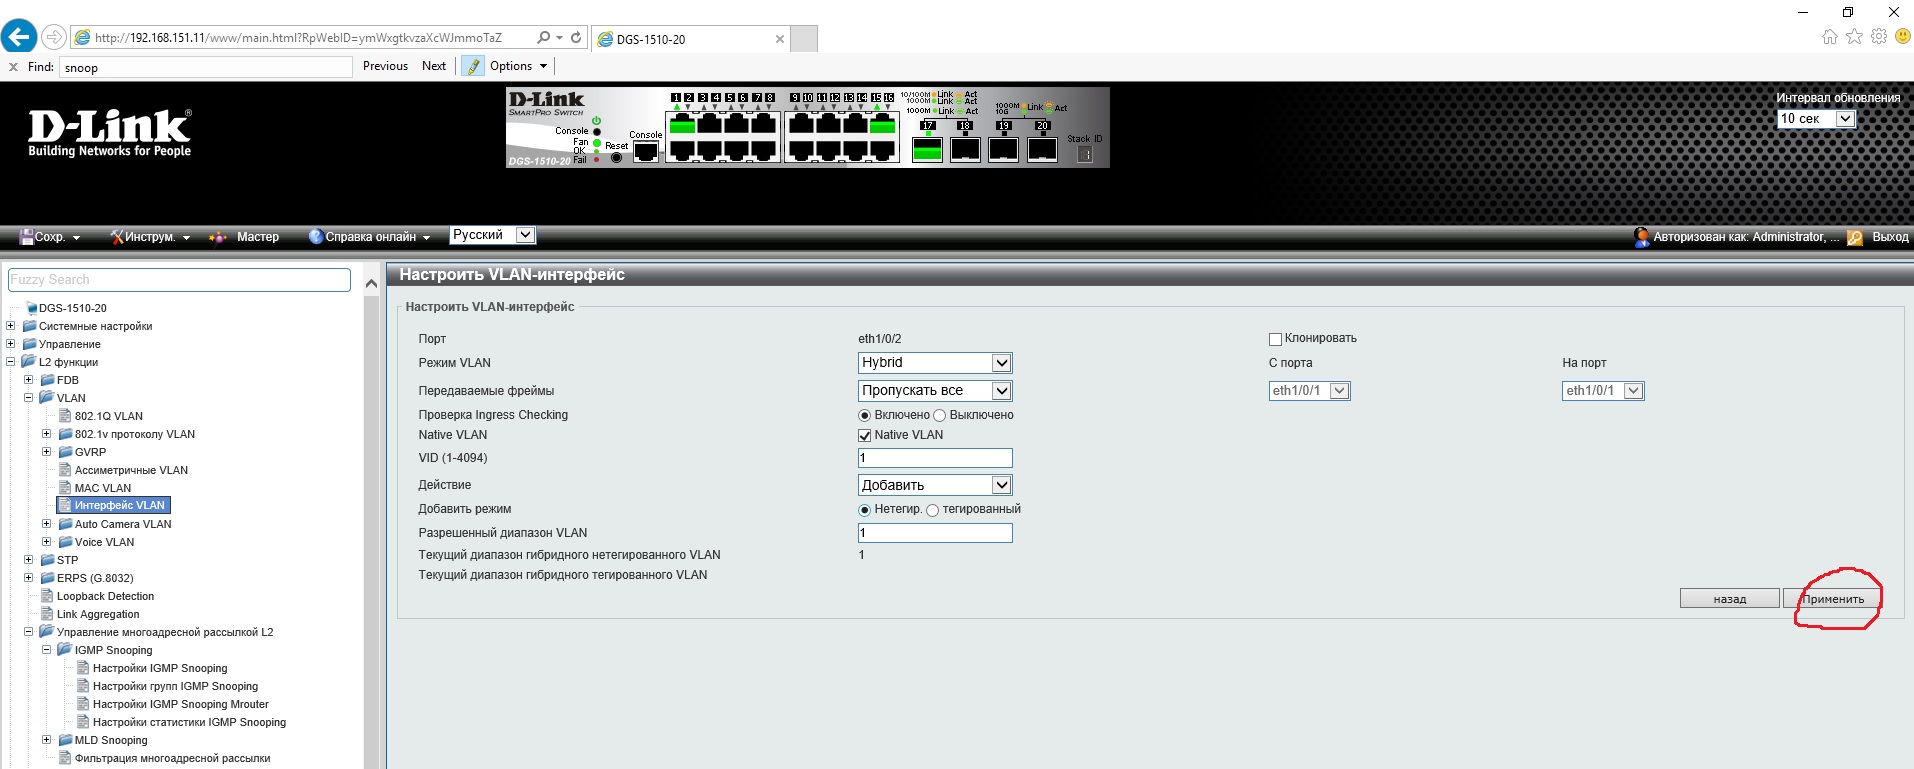Click the browser back arrow button
1914x769 pixels.
[x=19, y=37]
